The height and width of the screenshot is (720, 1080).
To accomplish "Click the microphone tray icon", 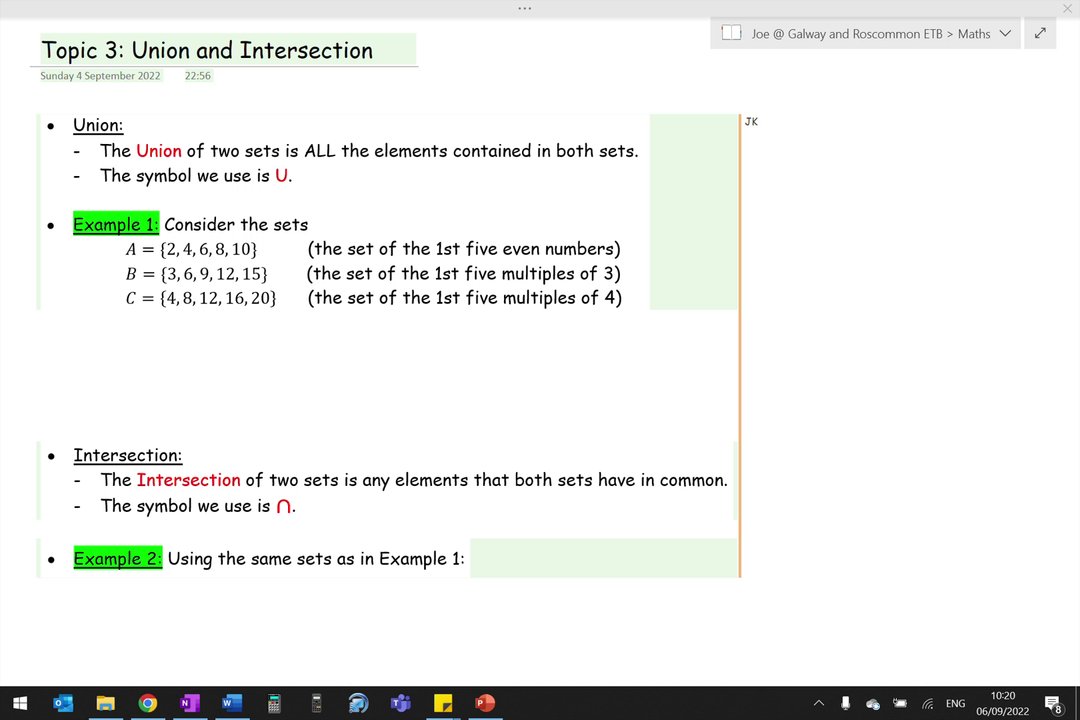I will pyautogui.click(x=845, y=703).
